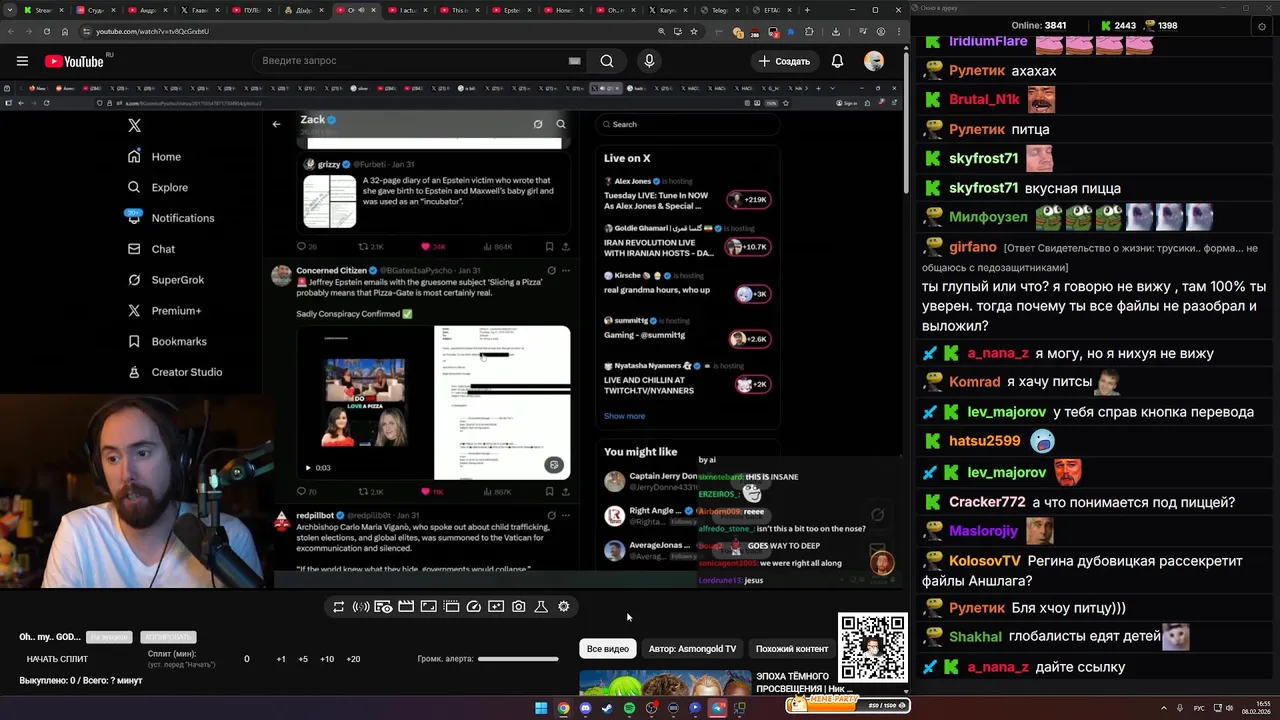Open the browser home icon
Screen dimensions: 1280x720
coord(65,32)
